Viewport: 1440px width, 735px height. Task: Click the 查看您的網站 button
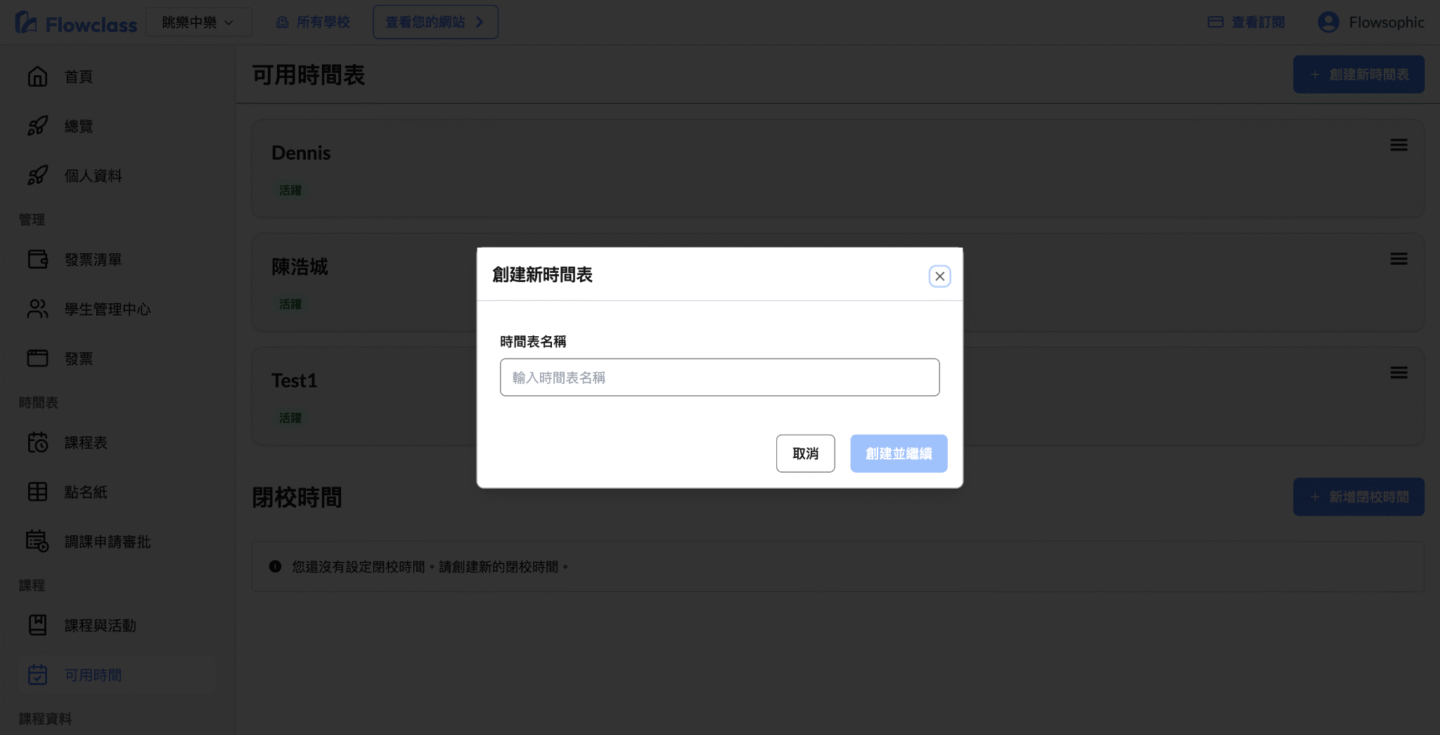coord(435,22)
